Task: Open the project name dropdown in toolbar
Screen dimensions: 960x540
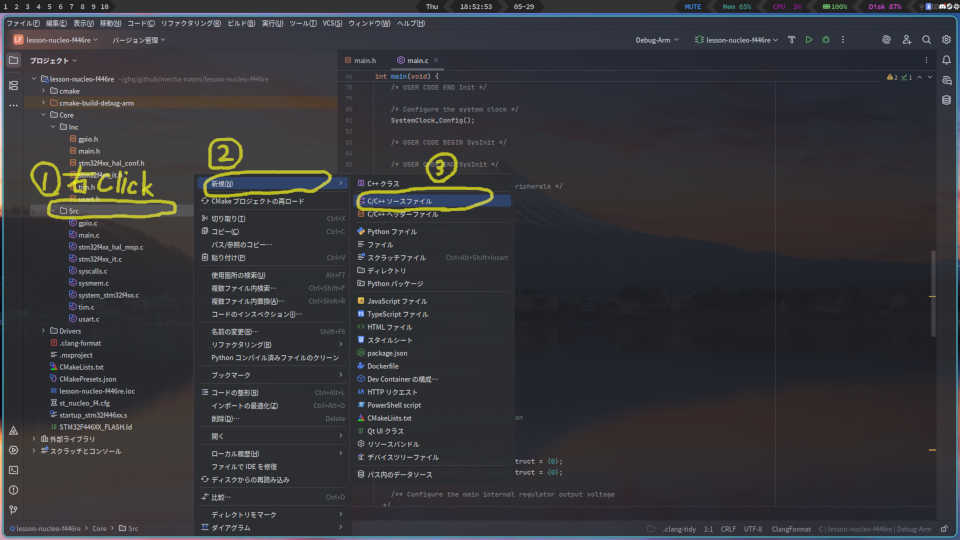Action: tap(56, 40)
